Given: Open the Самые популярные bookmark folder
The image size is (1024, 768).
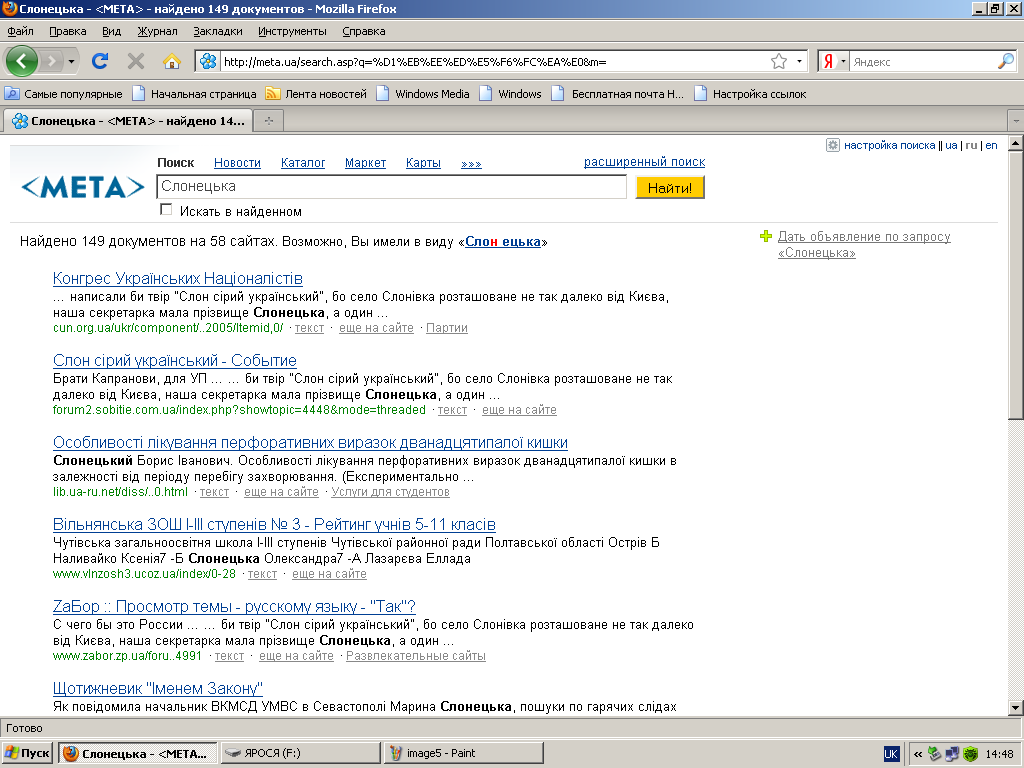Looking at the screenshot, I should point(63,94).
